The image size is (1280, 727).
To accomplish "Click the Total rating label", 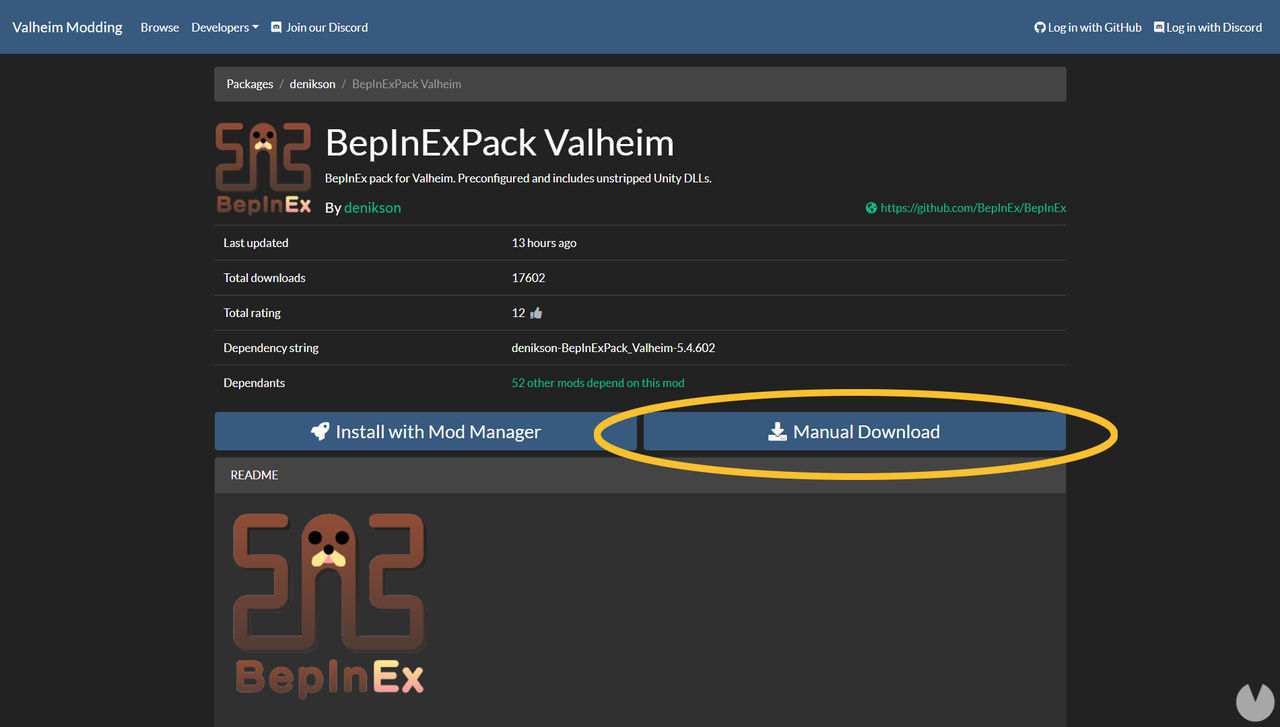I will click(x=252, y=313).
